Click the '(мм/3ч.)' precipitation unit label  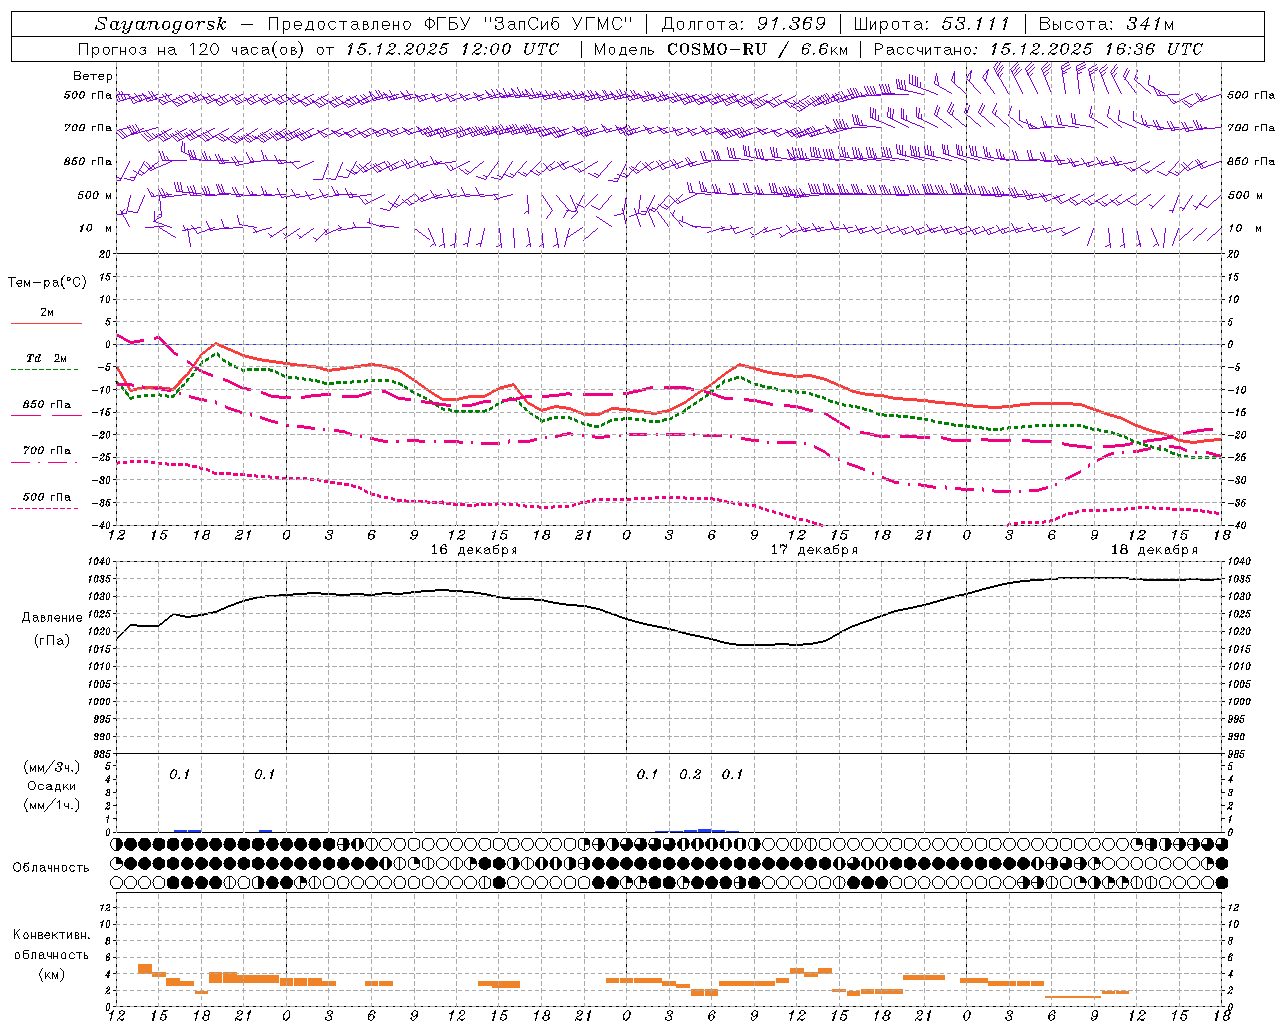click(52, 767)
